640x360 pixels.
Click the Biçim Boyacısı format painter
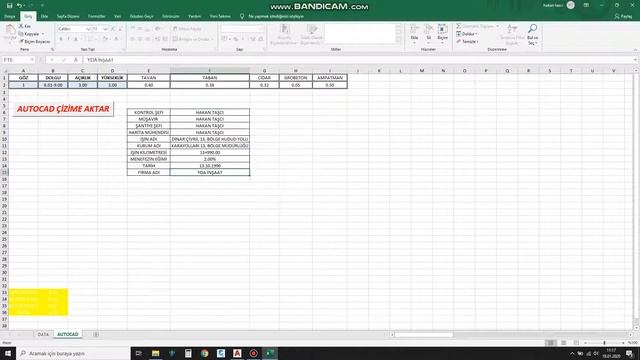[x=35, y=42]
